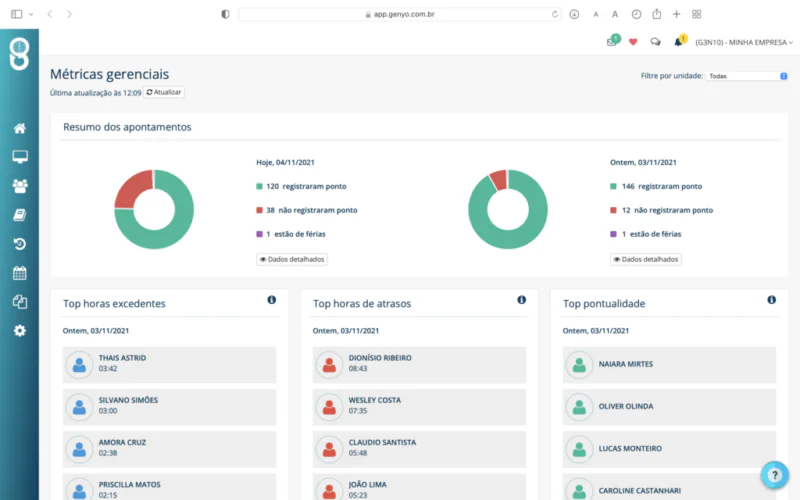Select the Claudio Santista row

(x=419, y=449)
